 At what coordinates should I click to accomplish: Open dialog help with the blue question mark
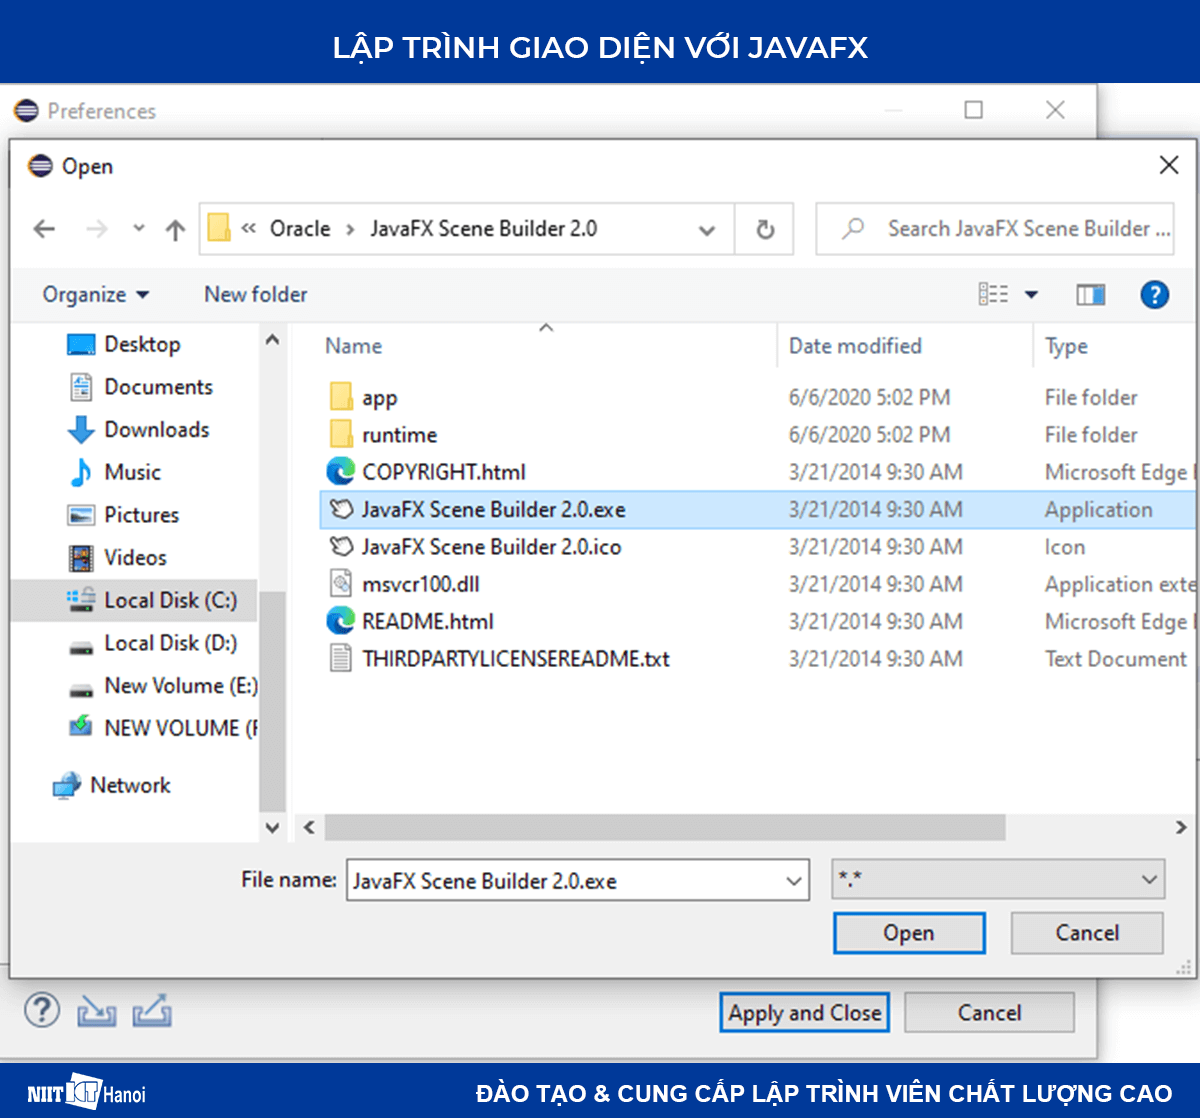[x=1155, y=294]
